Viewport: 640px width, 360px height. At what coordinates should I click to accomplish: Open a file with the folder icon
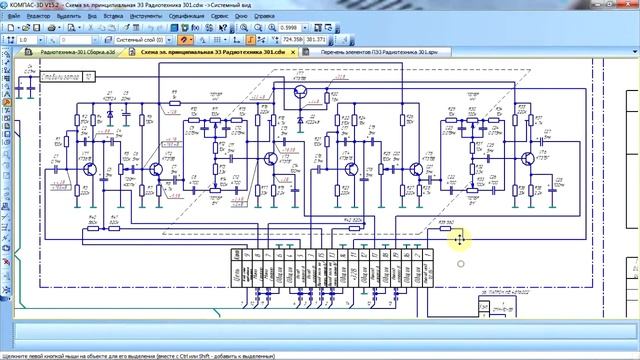click(26, 28)
